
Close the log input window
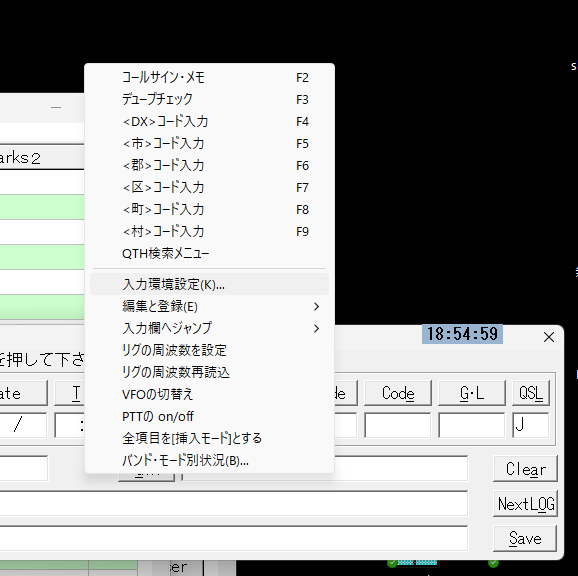click(x=549, y=337)
